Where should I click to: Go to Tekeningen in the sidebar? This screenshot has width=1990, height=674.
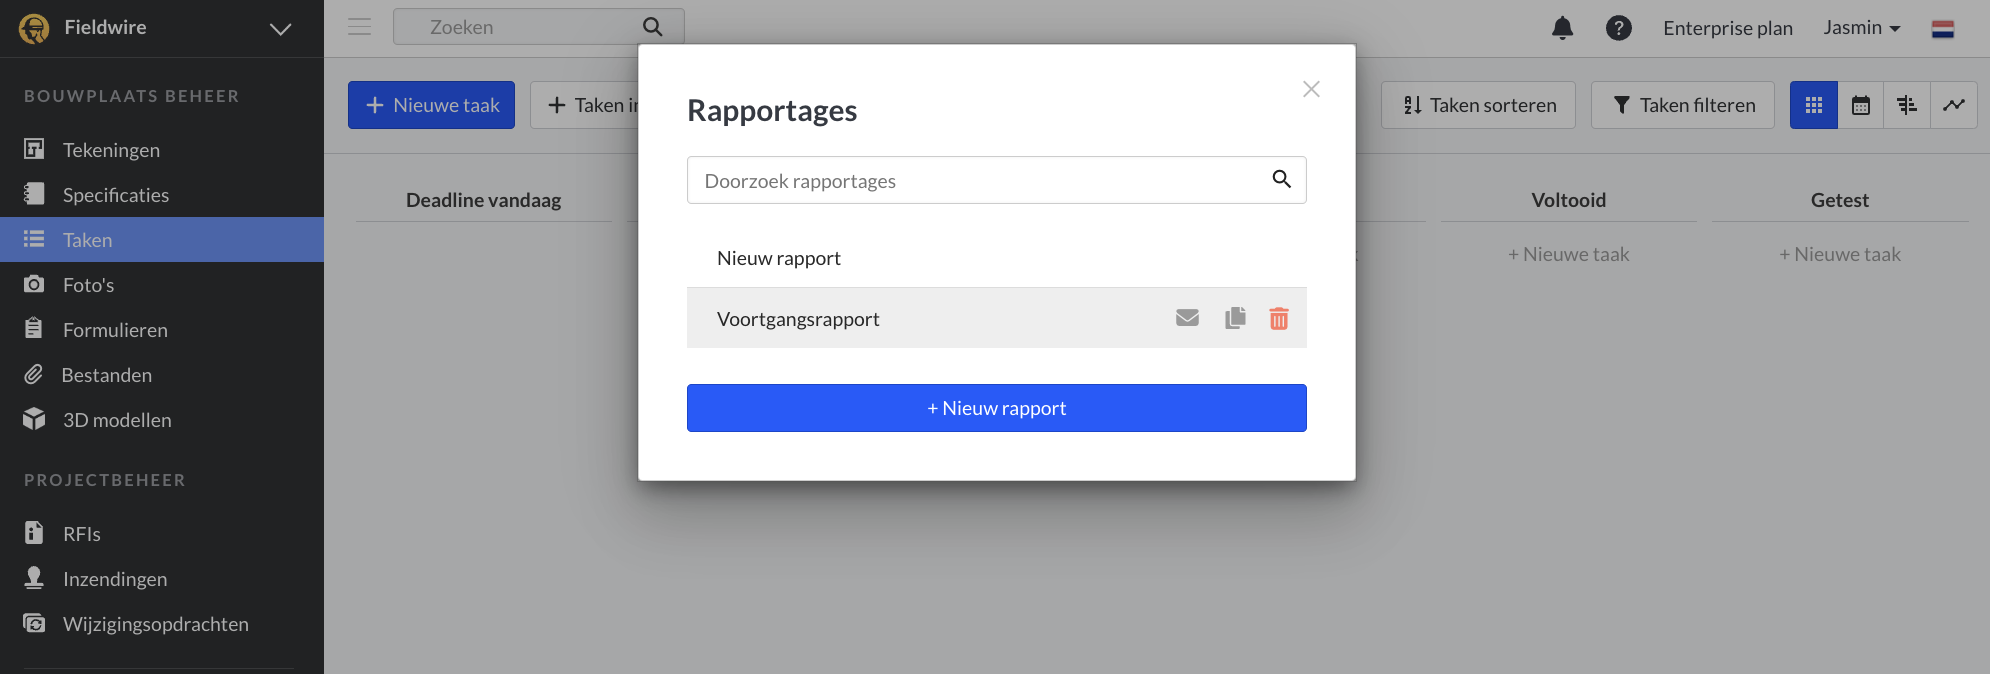click(x=111, y=150)
